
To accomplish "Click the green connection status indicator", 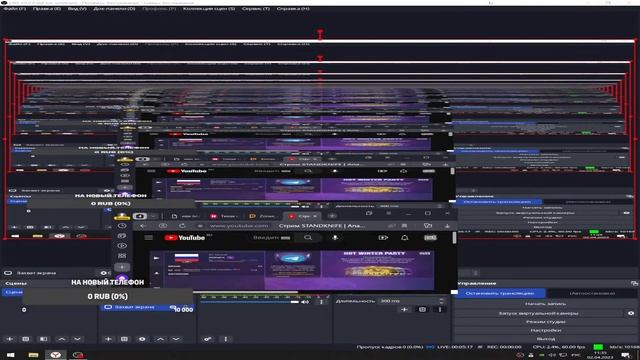I will coord(598,347).
